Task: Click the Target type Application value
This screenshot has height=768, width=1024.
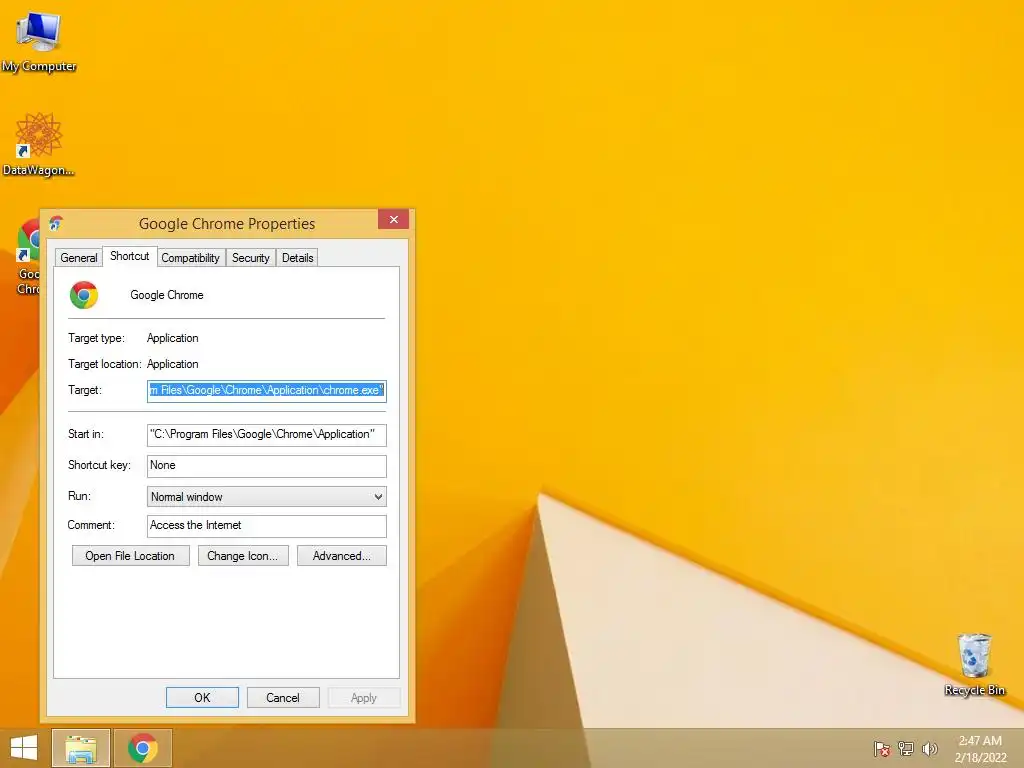Action: 172,338
